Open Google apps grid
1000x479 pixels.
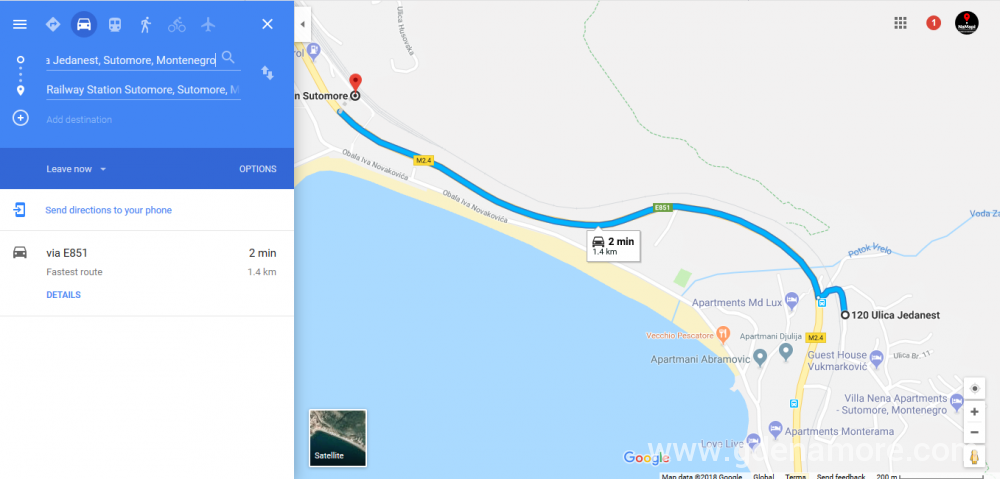click(901, 24)
